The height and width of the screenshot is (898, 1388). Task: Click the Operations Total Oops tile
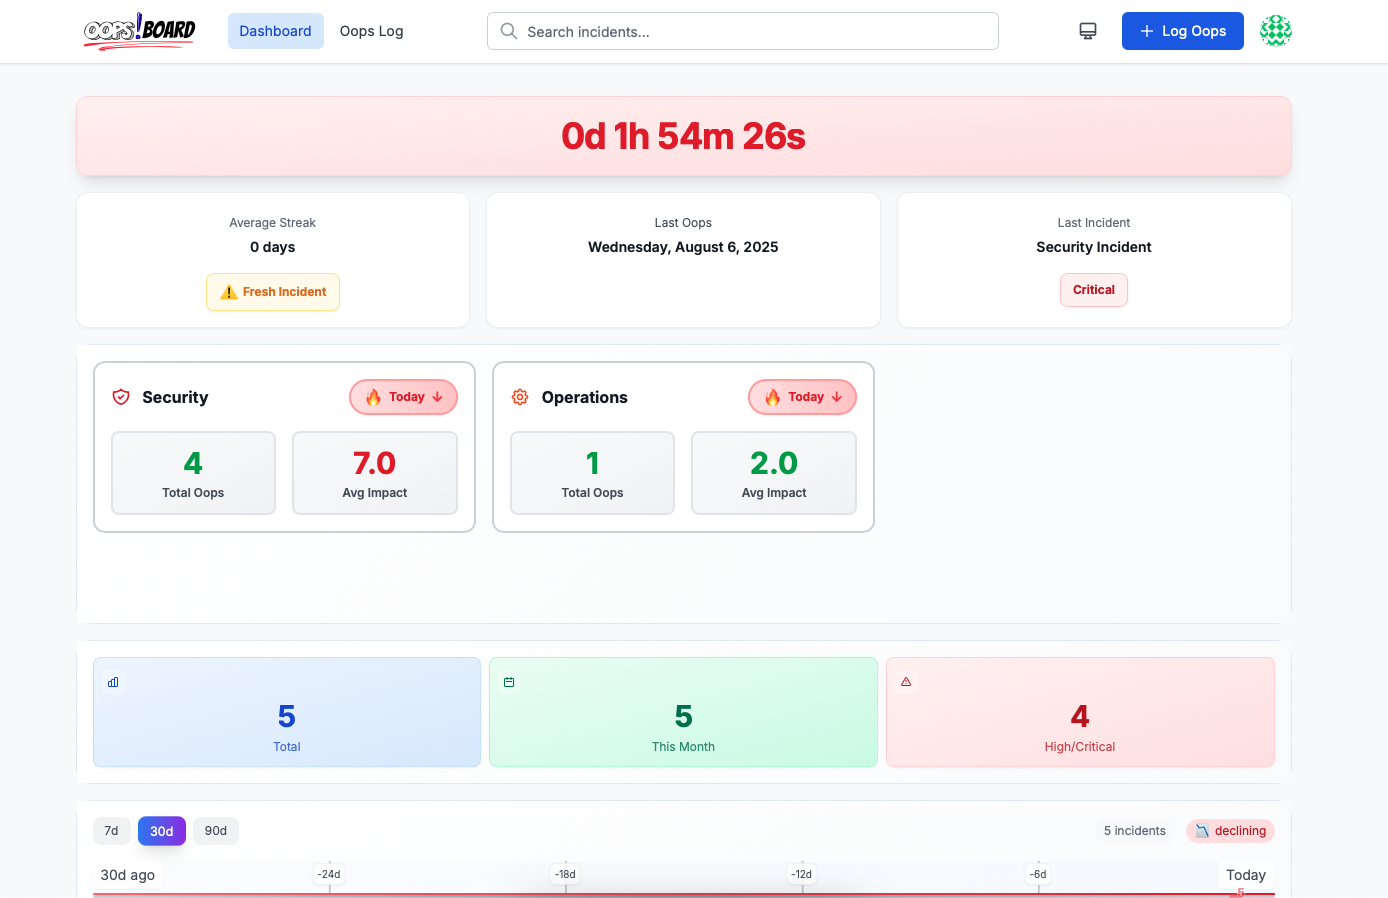[x=592, y=473]
